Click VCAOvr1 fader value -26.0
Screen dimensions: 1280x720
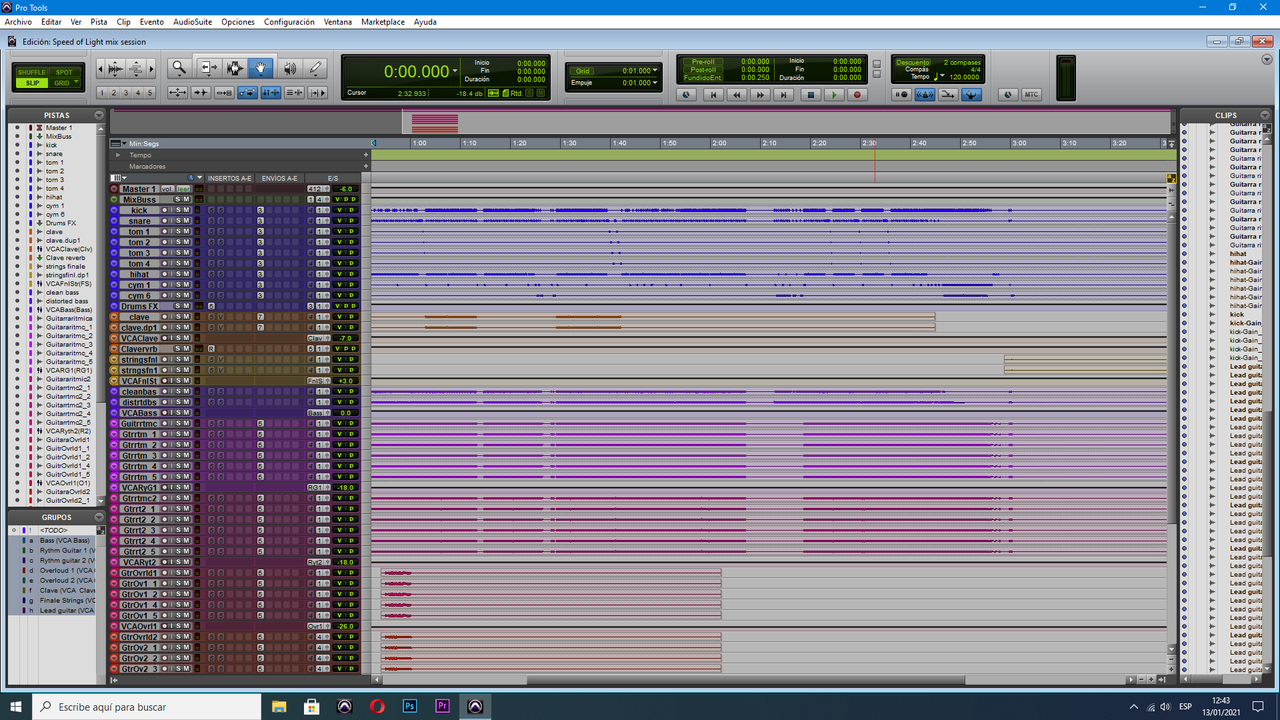tap(345, 625)
